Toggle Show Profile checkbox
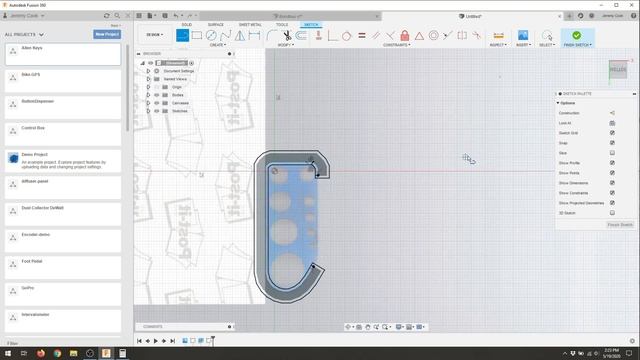 (612, 163)
